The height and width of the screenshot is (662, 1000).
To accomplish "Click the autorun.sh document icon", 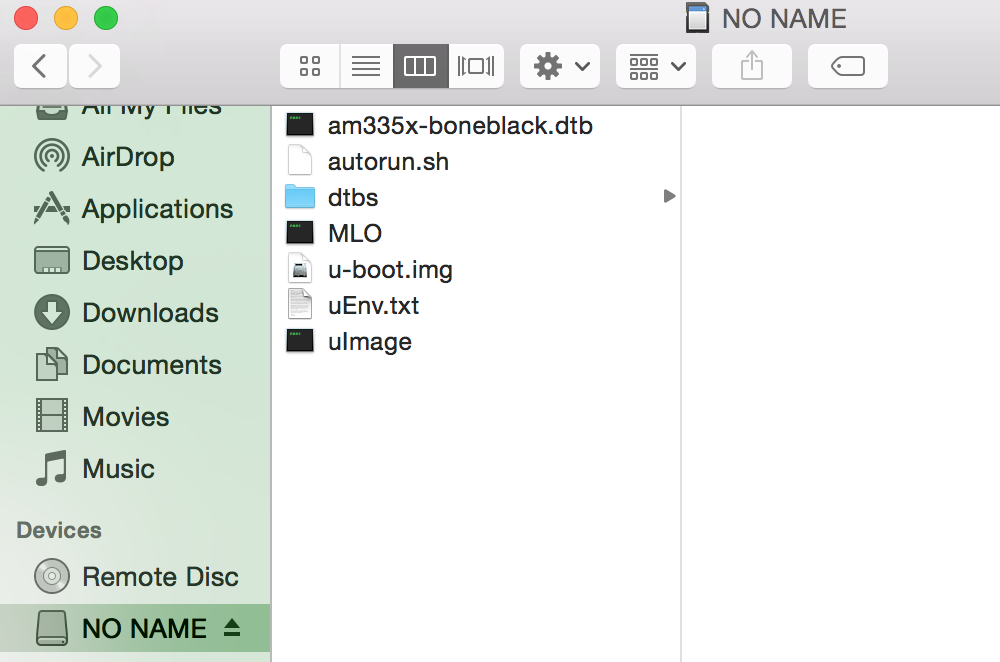I will tap(300, 161).
